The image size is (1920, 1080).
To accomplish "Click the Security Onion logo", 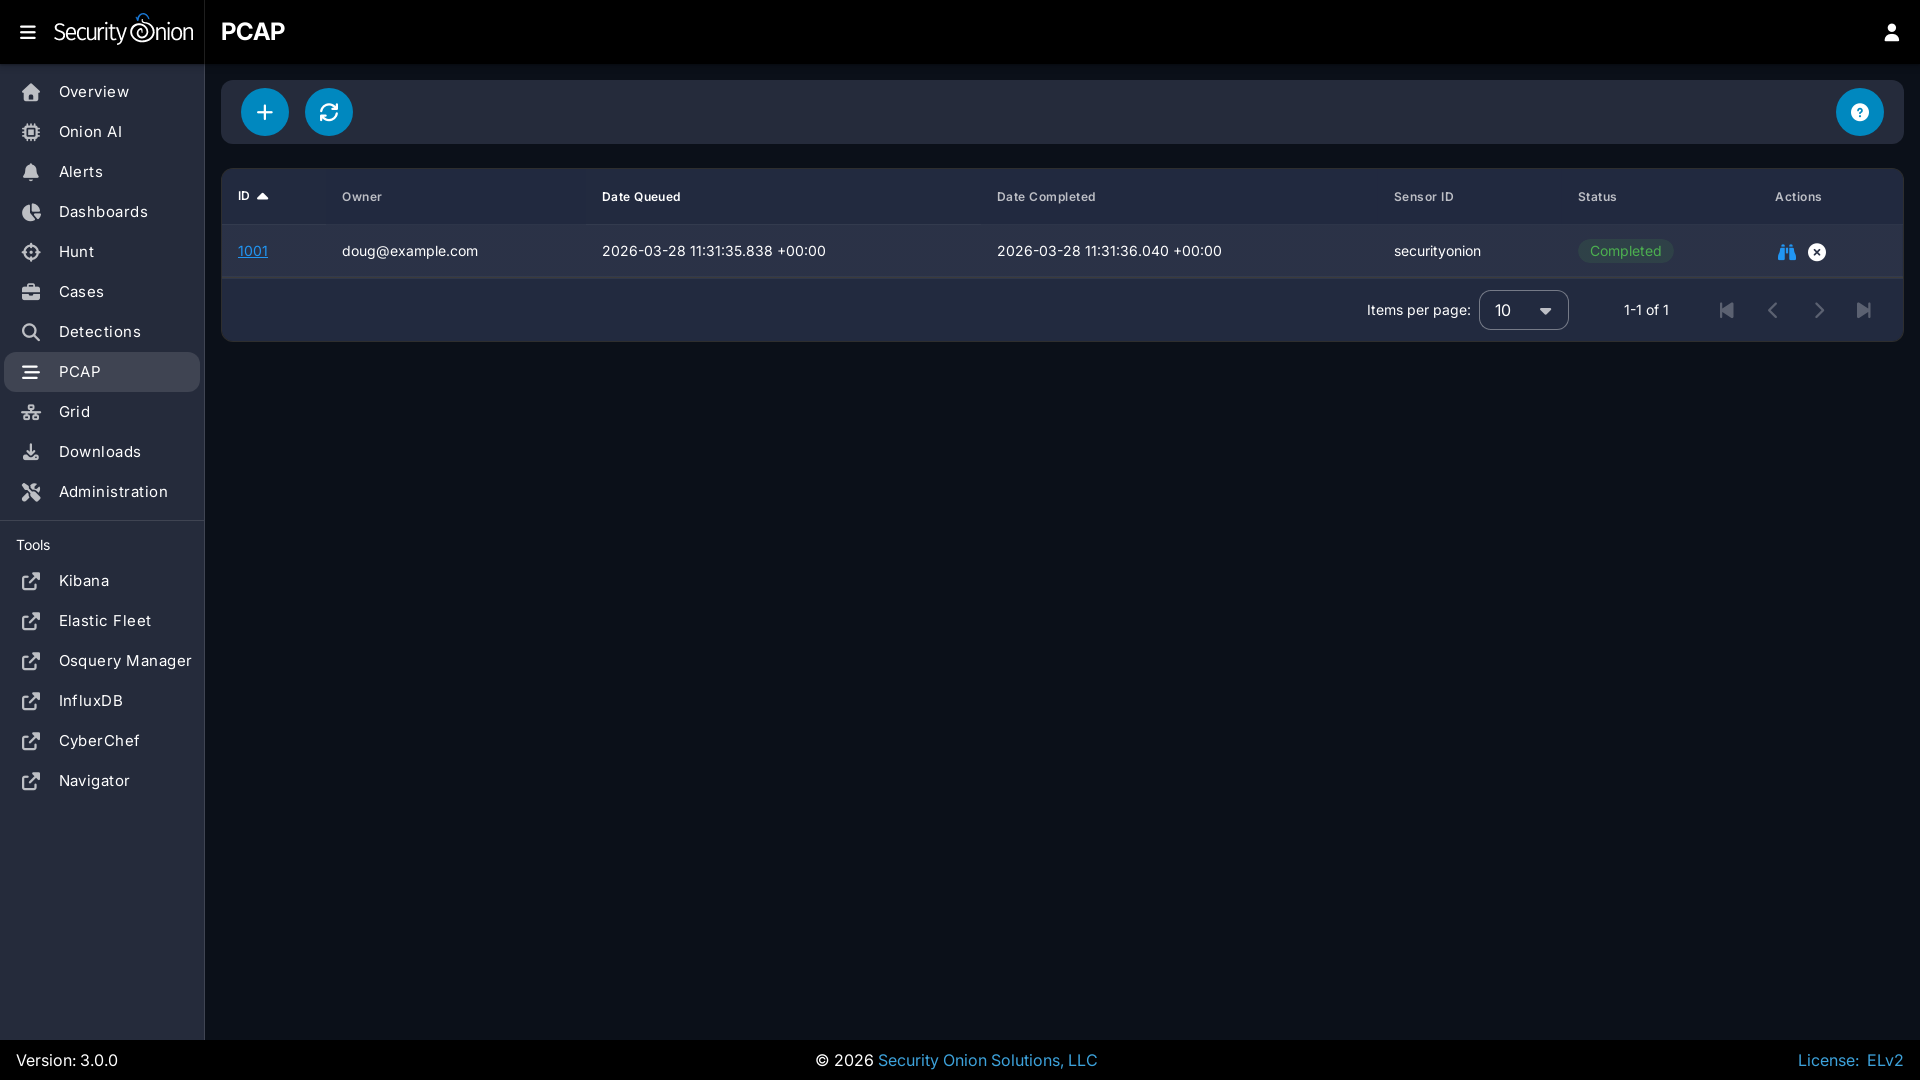I will pos(123,31).
